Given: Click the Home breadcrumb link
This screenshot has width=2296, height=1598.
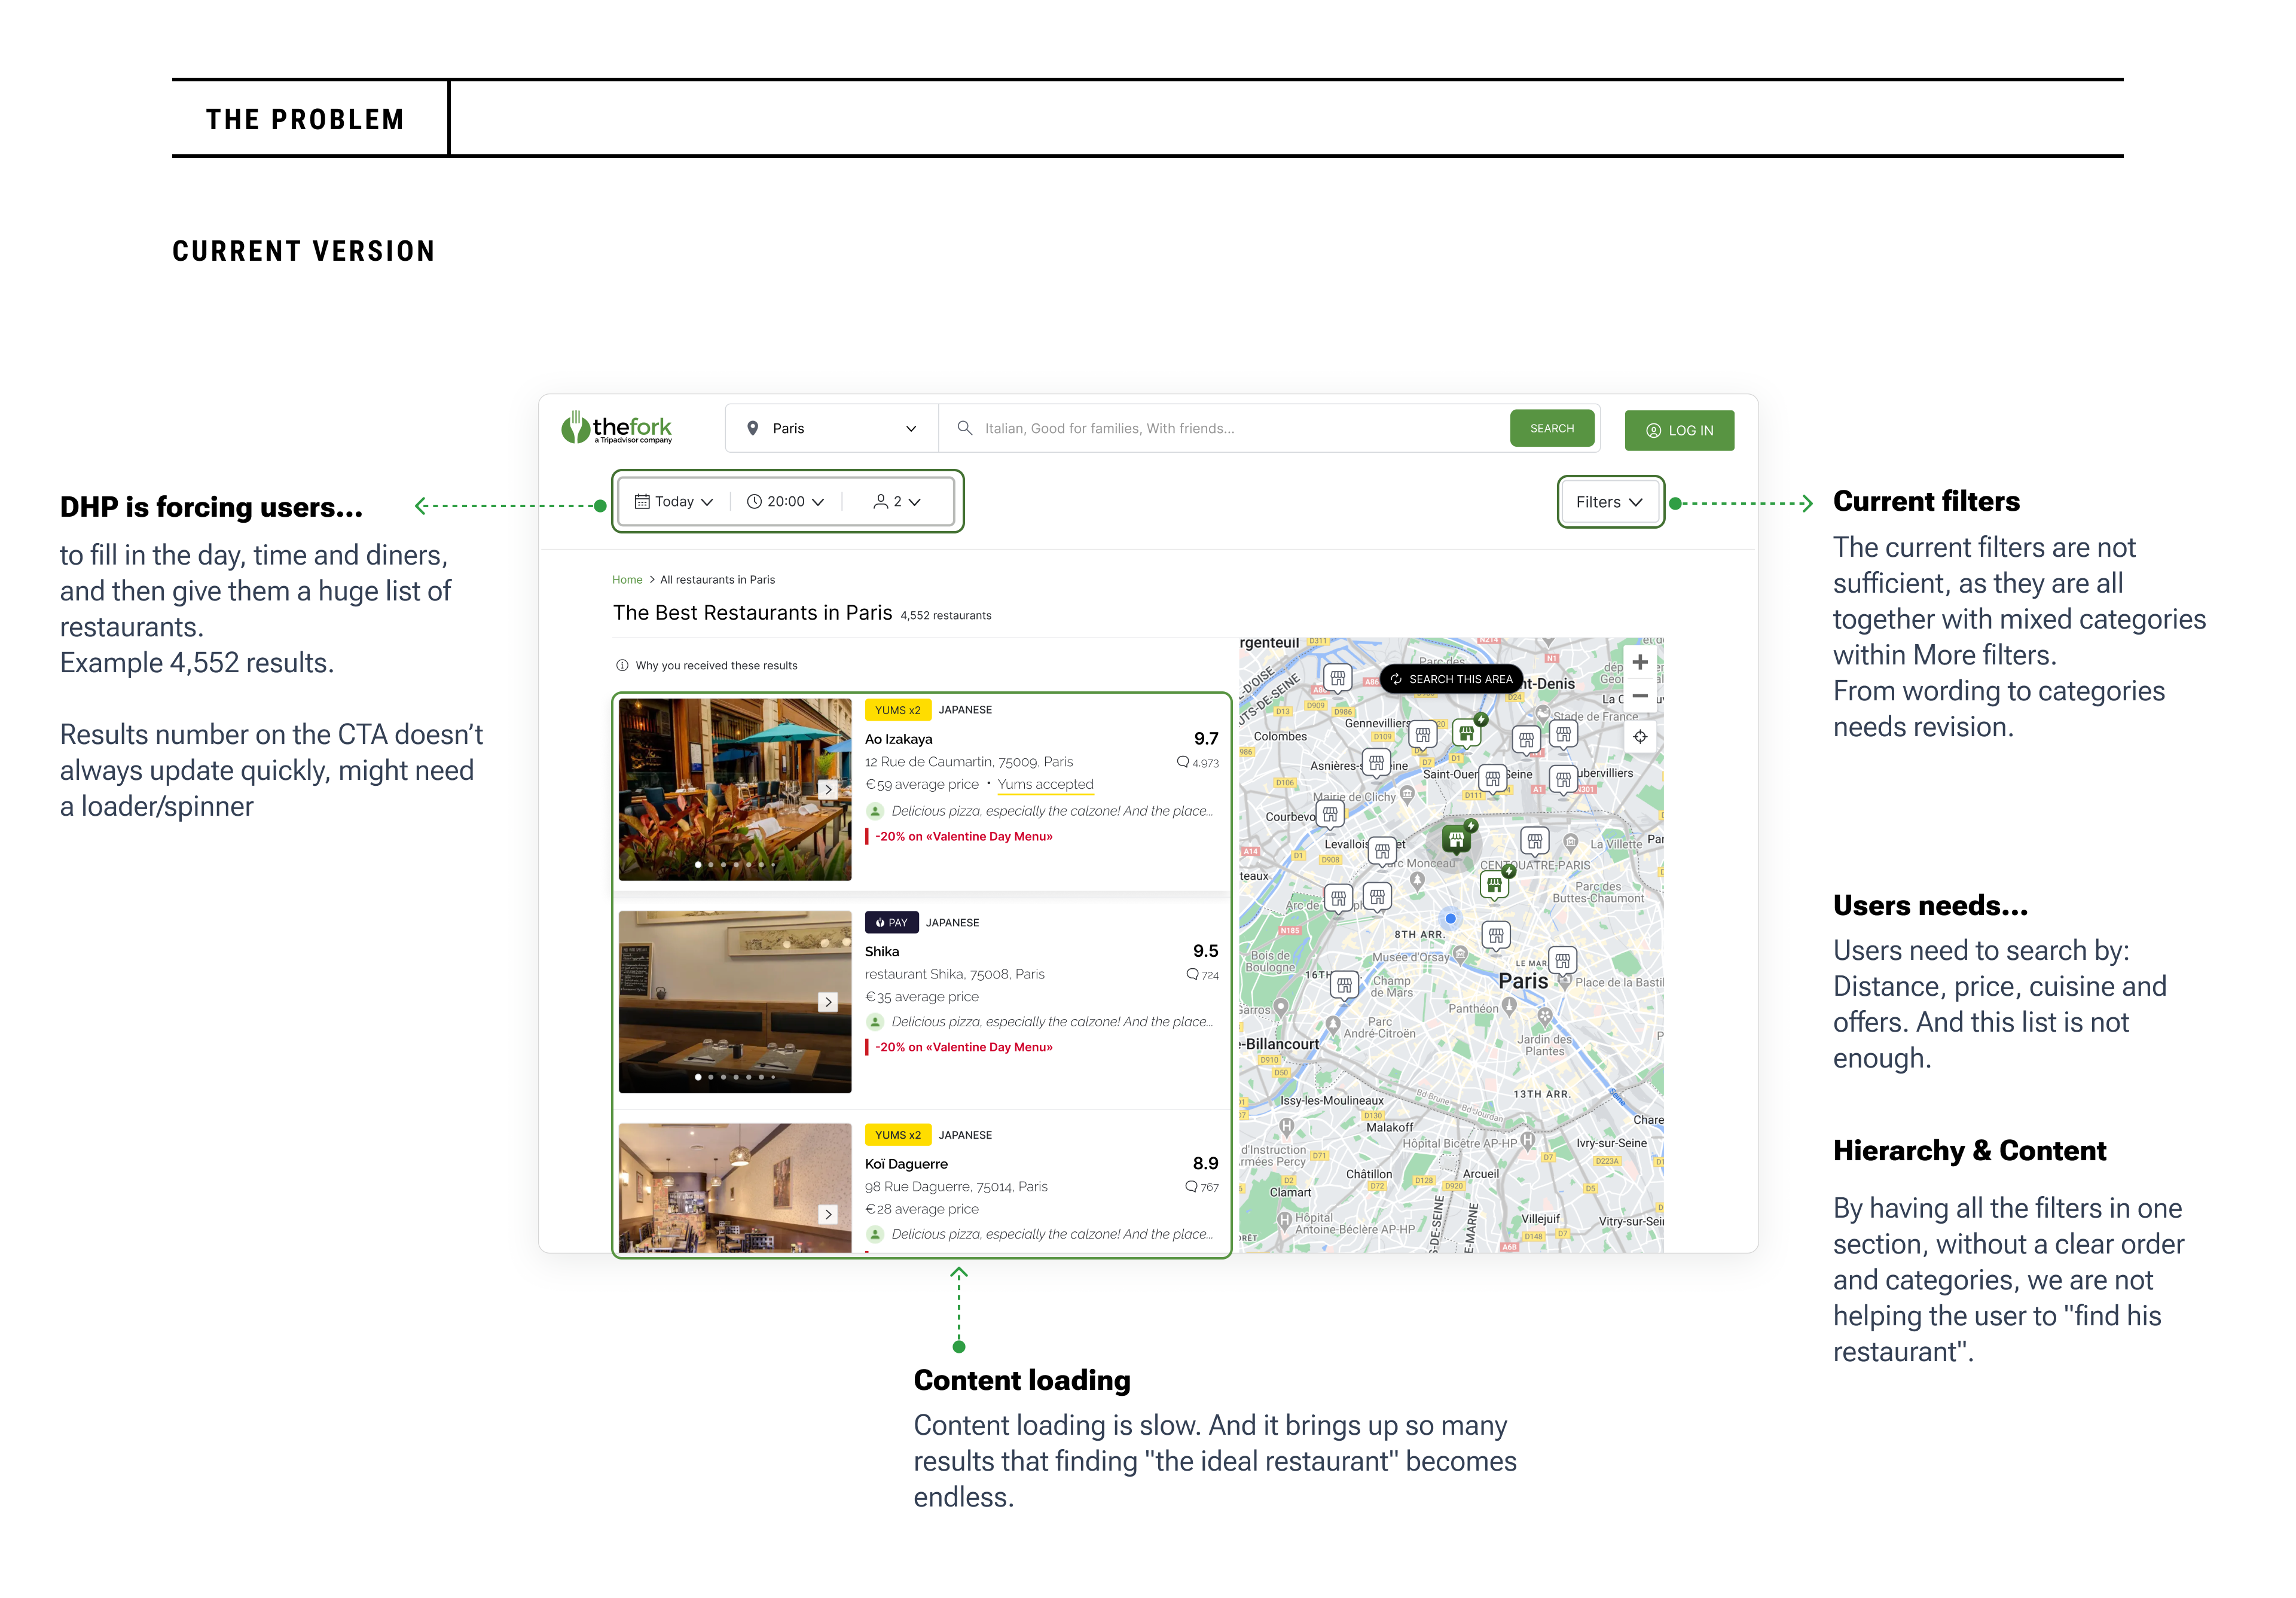Looking at the screenshot, I should click(x=627, y=580).
